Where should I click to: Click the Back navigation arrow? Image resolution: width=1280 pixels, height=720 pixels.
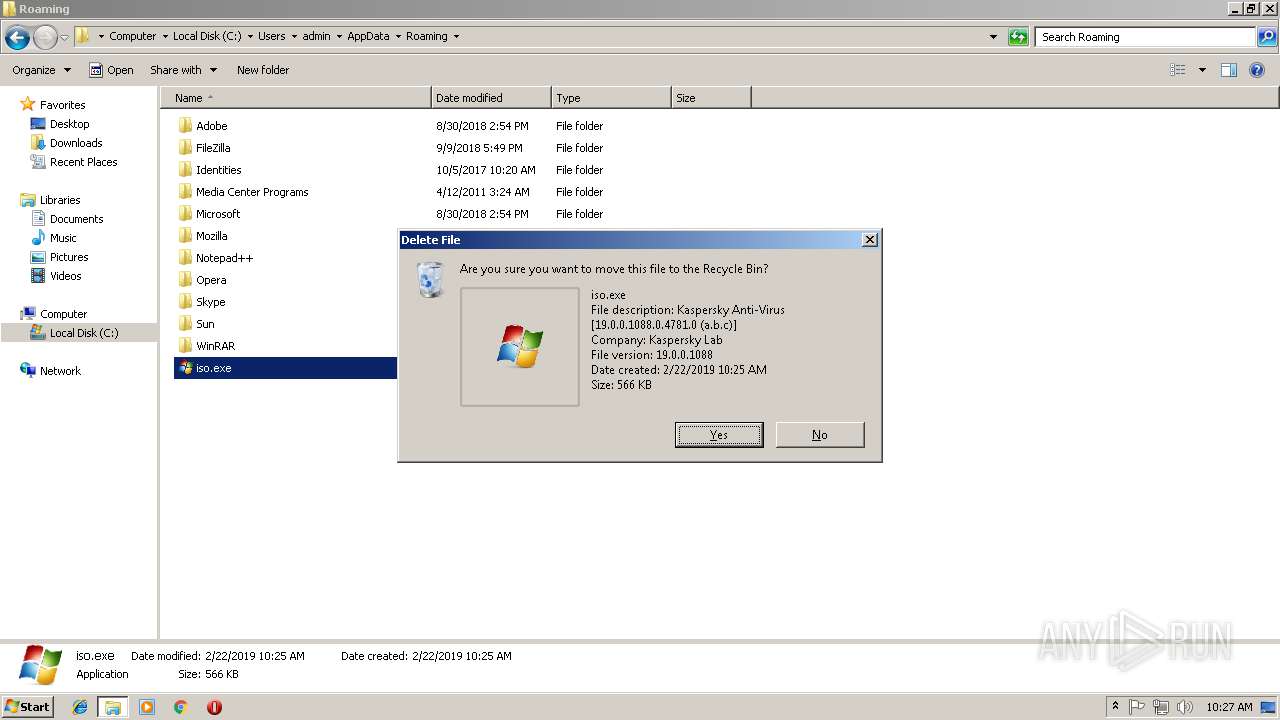17,38
